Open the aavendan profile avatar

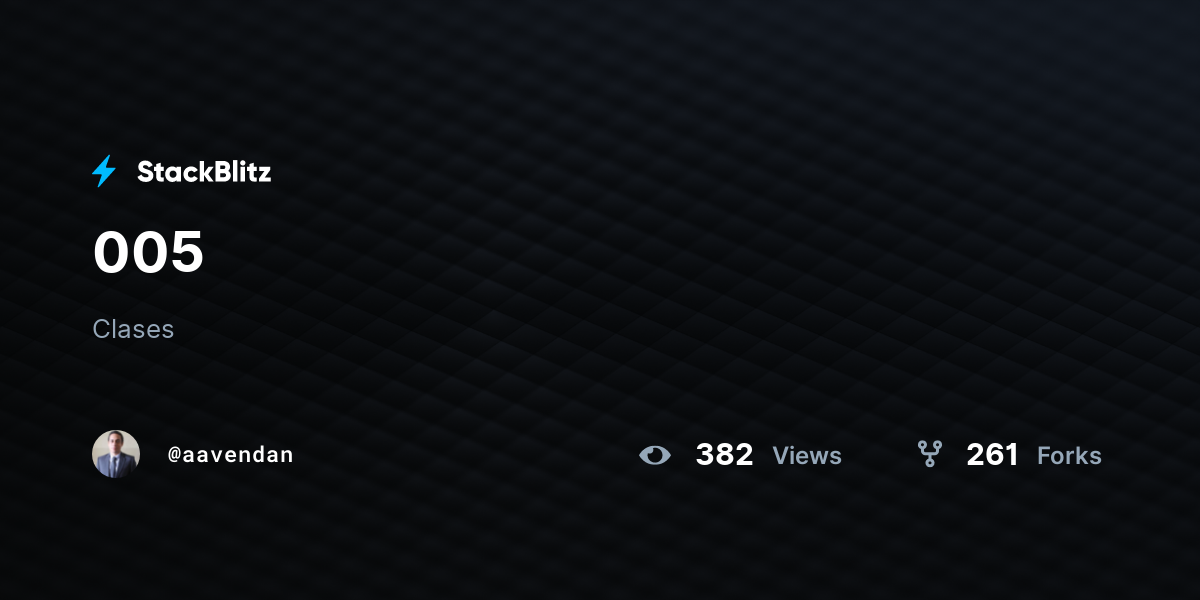(116, 454)
